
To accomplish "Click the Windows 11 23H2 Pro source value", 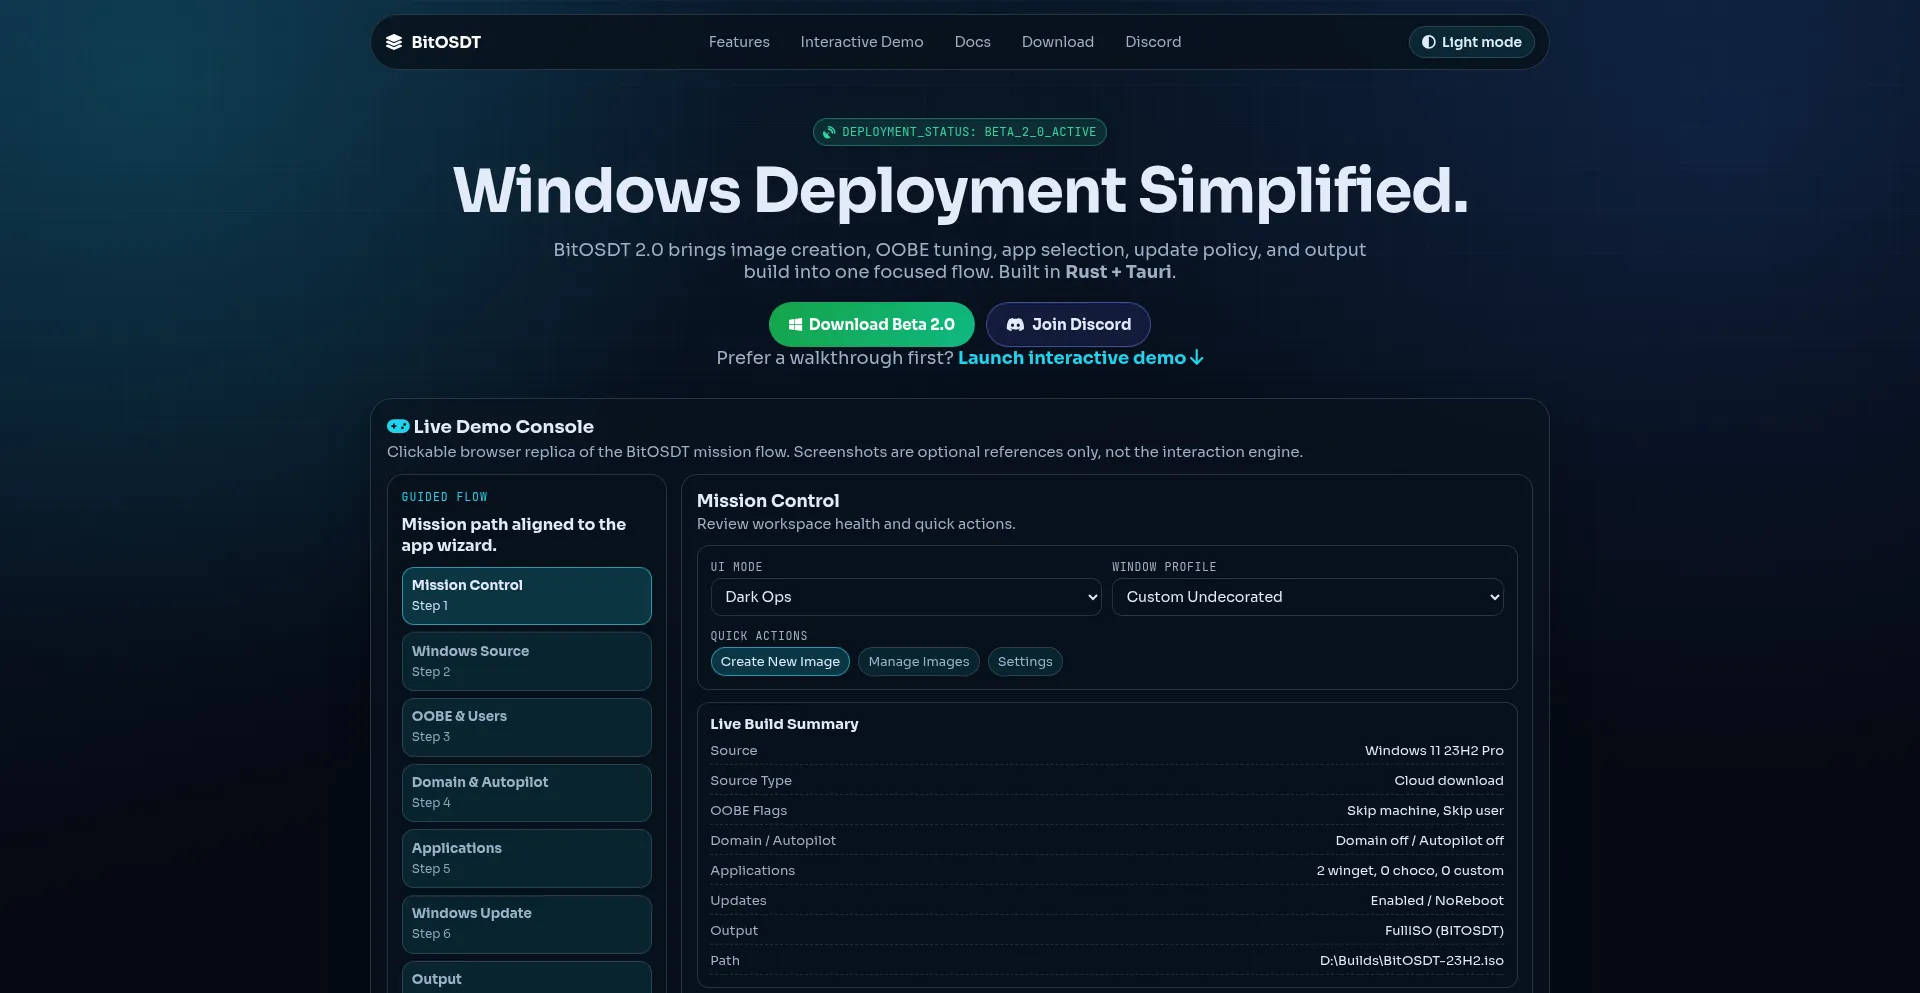I will [1434, 751].
